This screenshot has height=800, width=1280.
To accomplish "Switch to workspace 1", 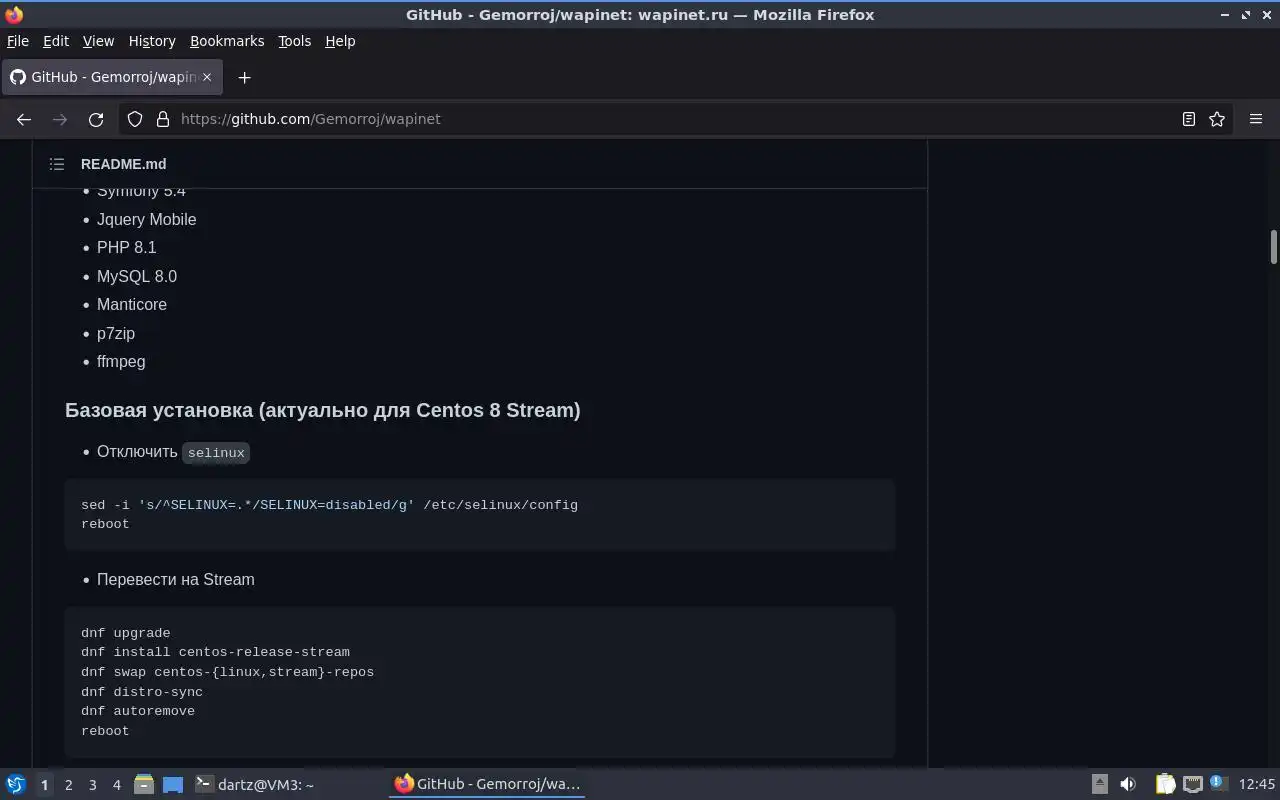I will point(44,785).
